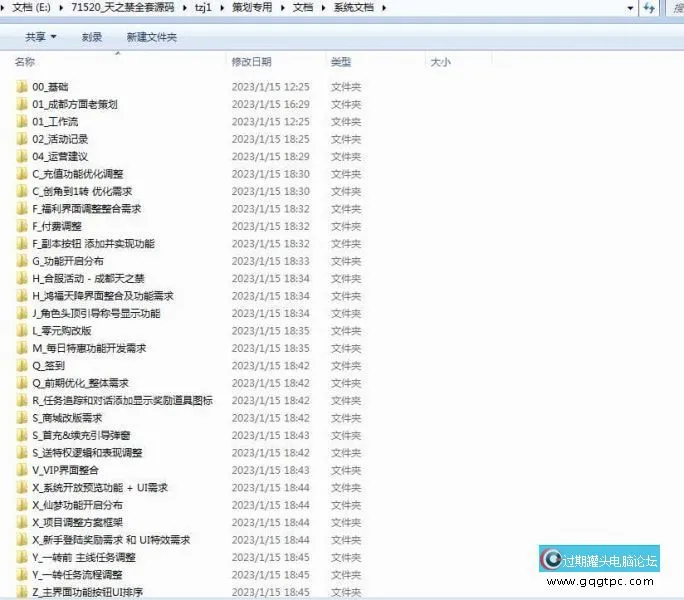Open the address bar history dropdown arrow

point(630,8)
